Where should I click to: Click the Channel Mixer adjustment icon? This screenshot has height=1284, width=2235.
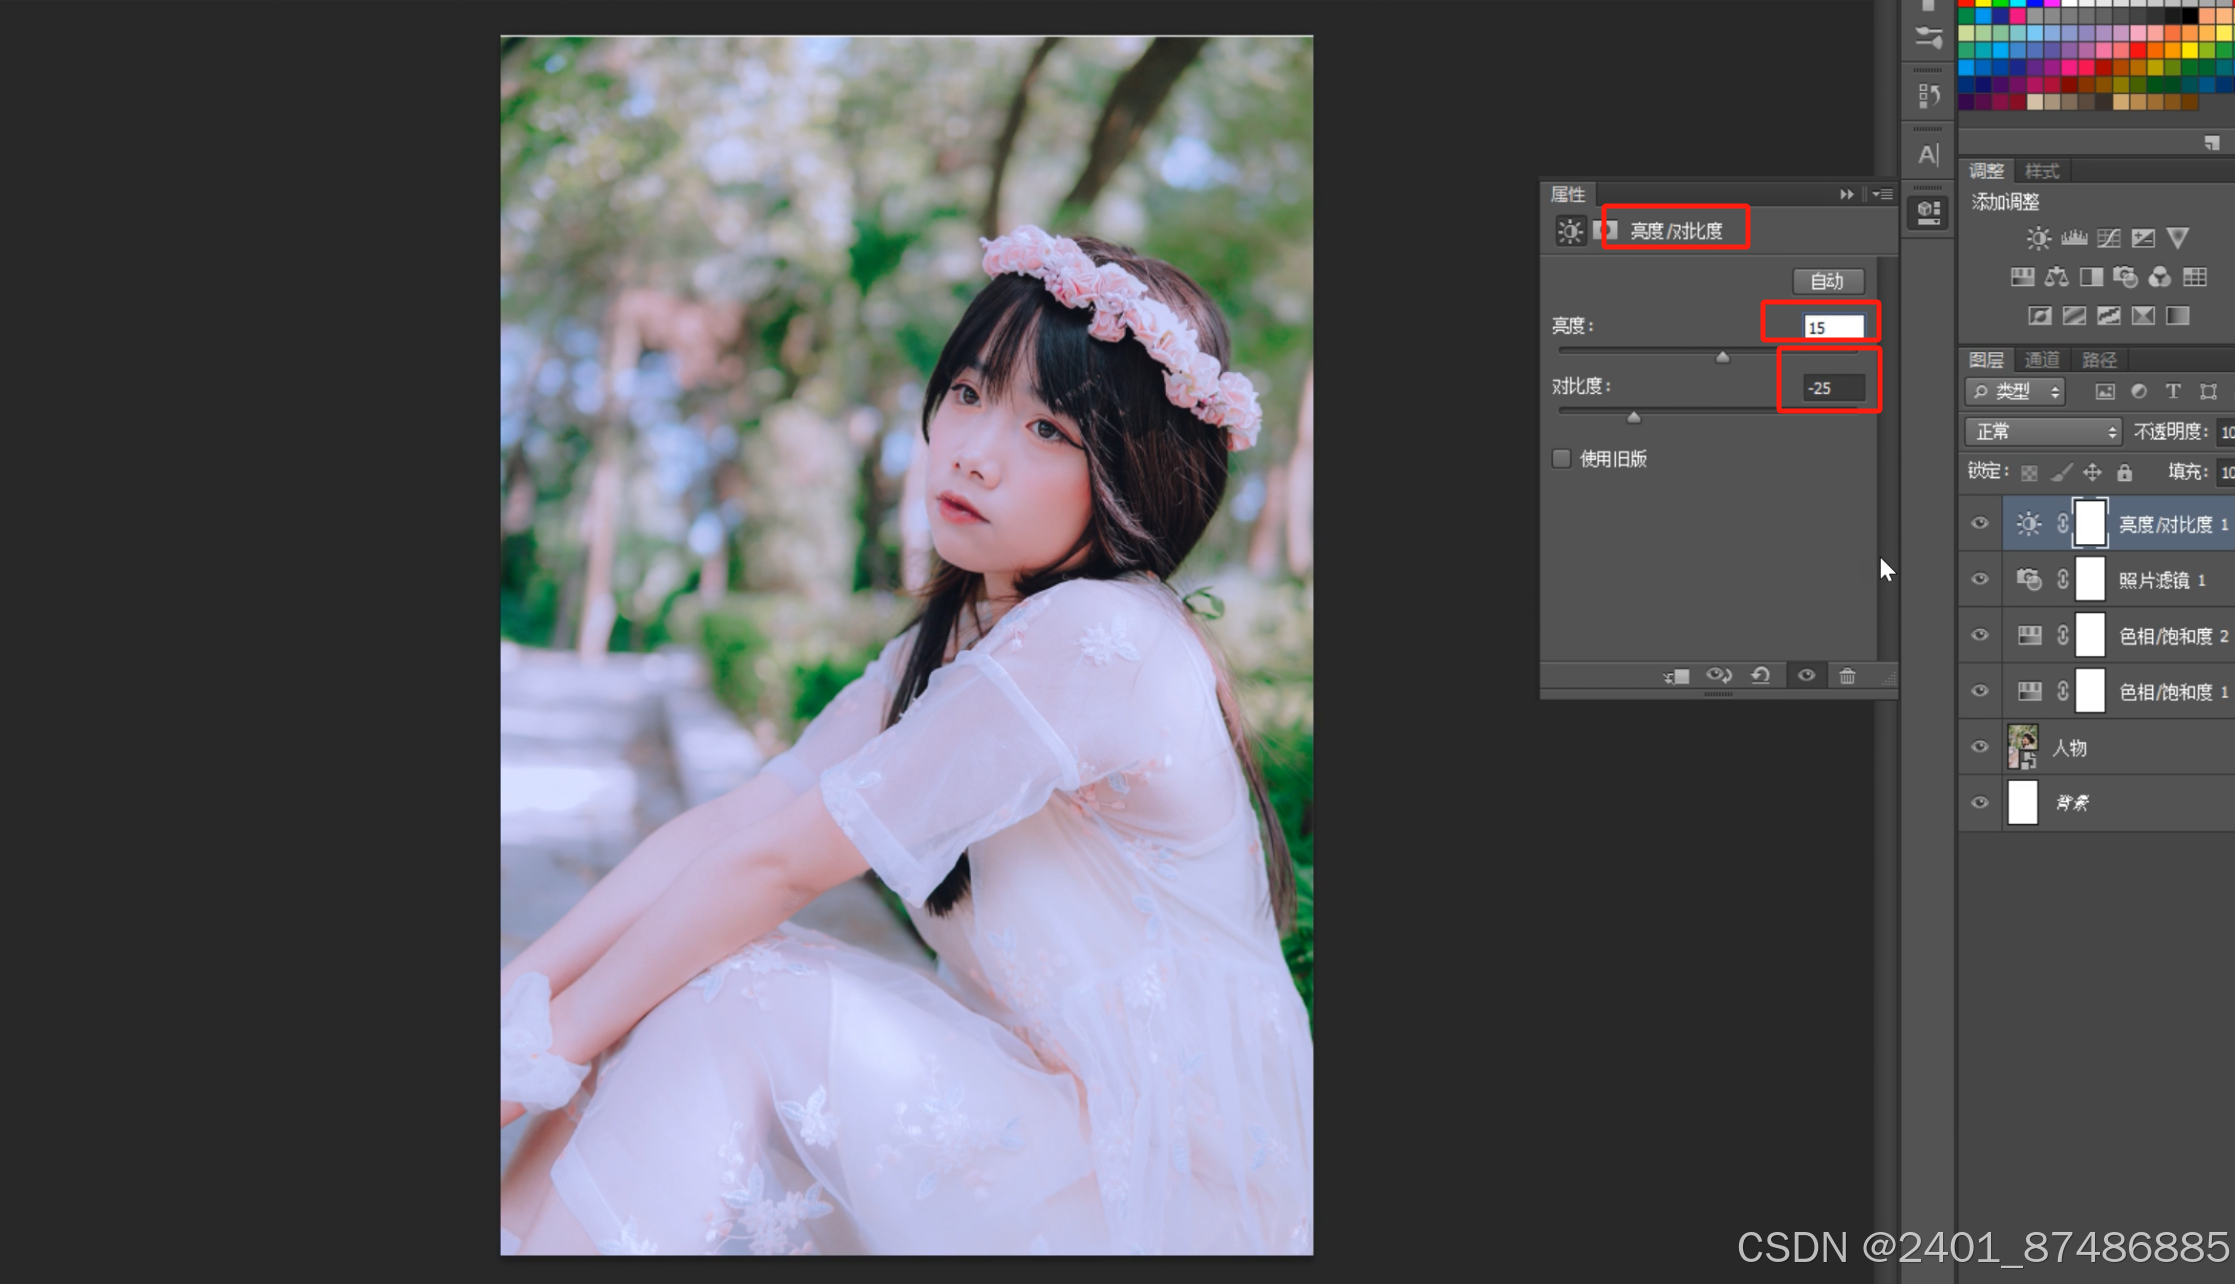click(2160, 277)
